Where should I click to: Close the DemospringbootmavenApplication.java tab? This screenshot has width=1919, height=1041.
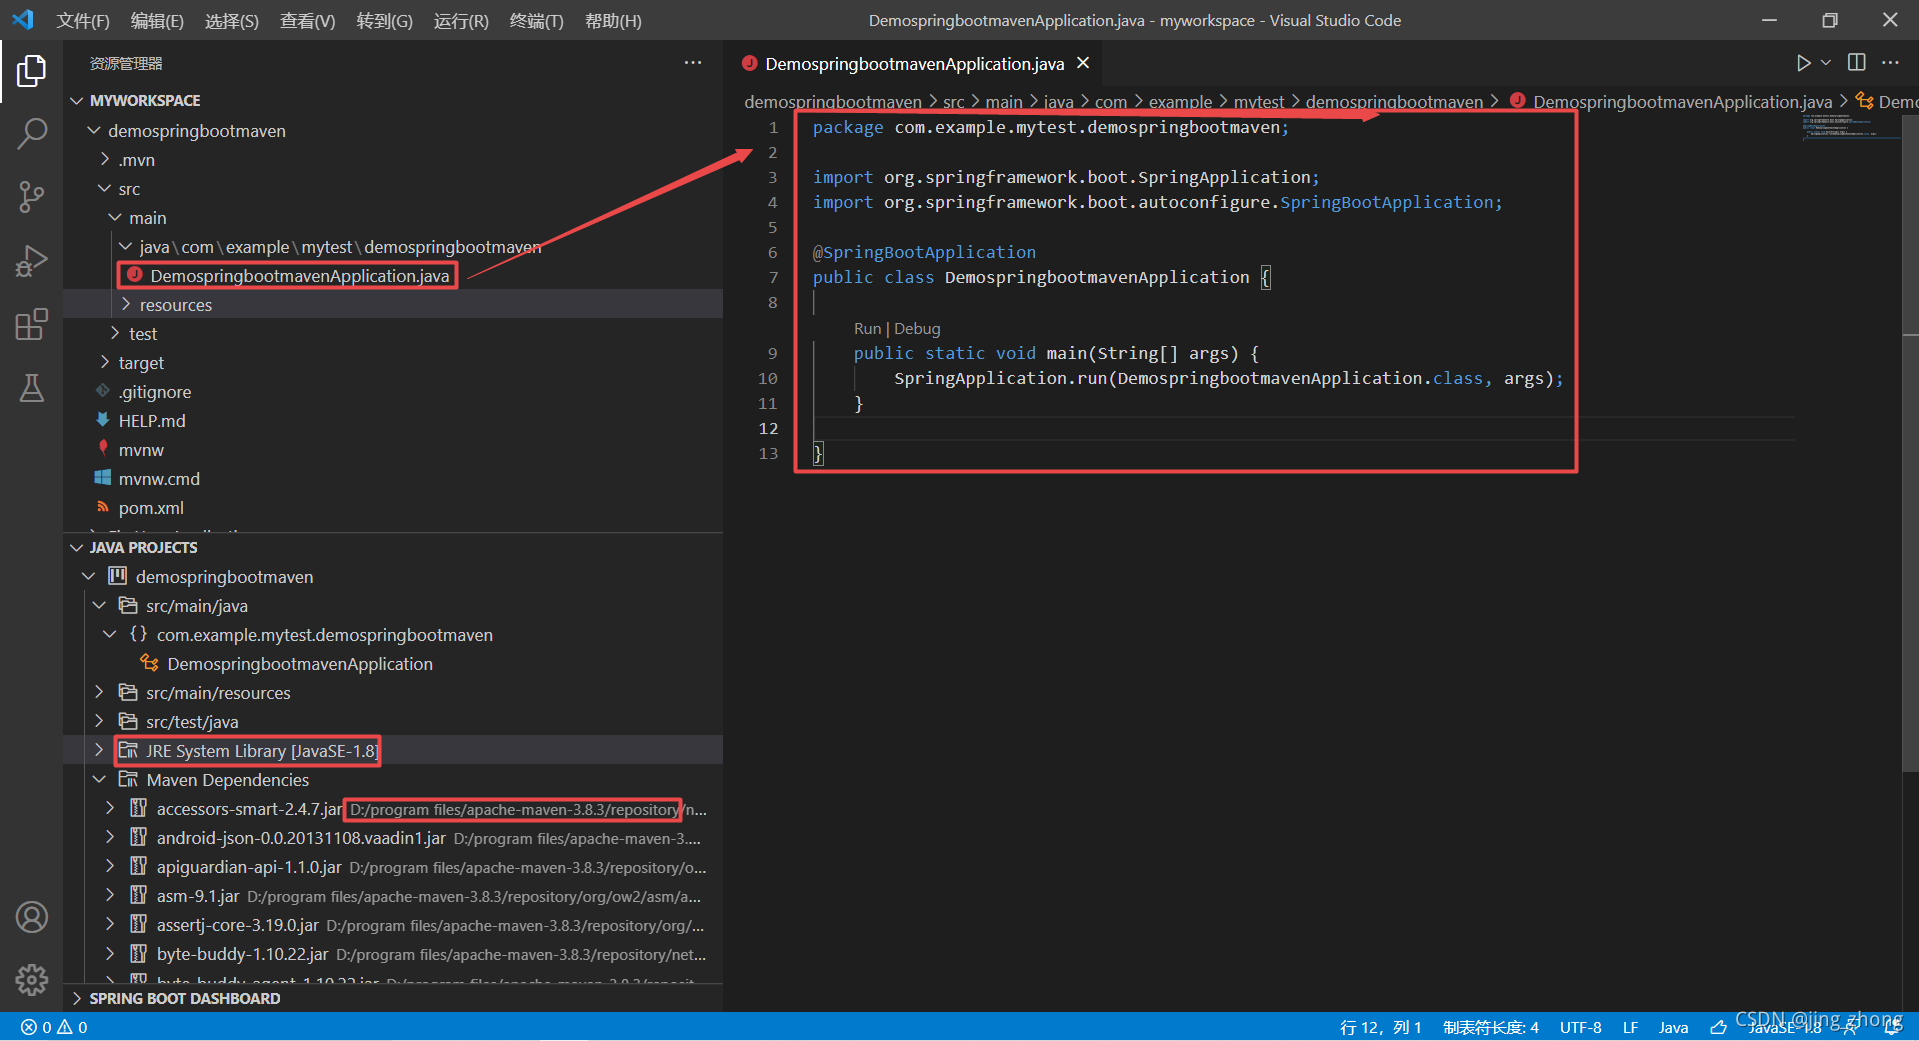[x=1083, y=63]
